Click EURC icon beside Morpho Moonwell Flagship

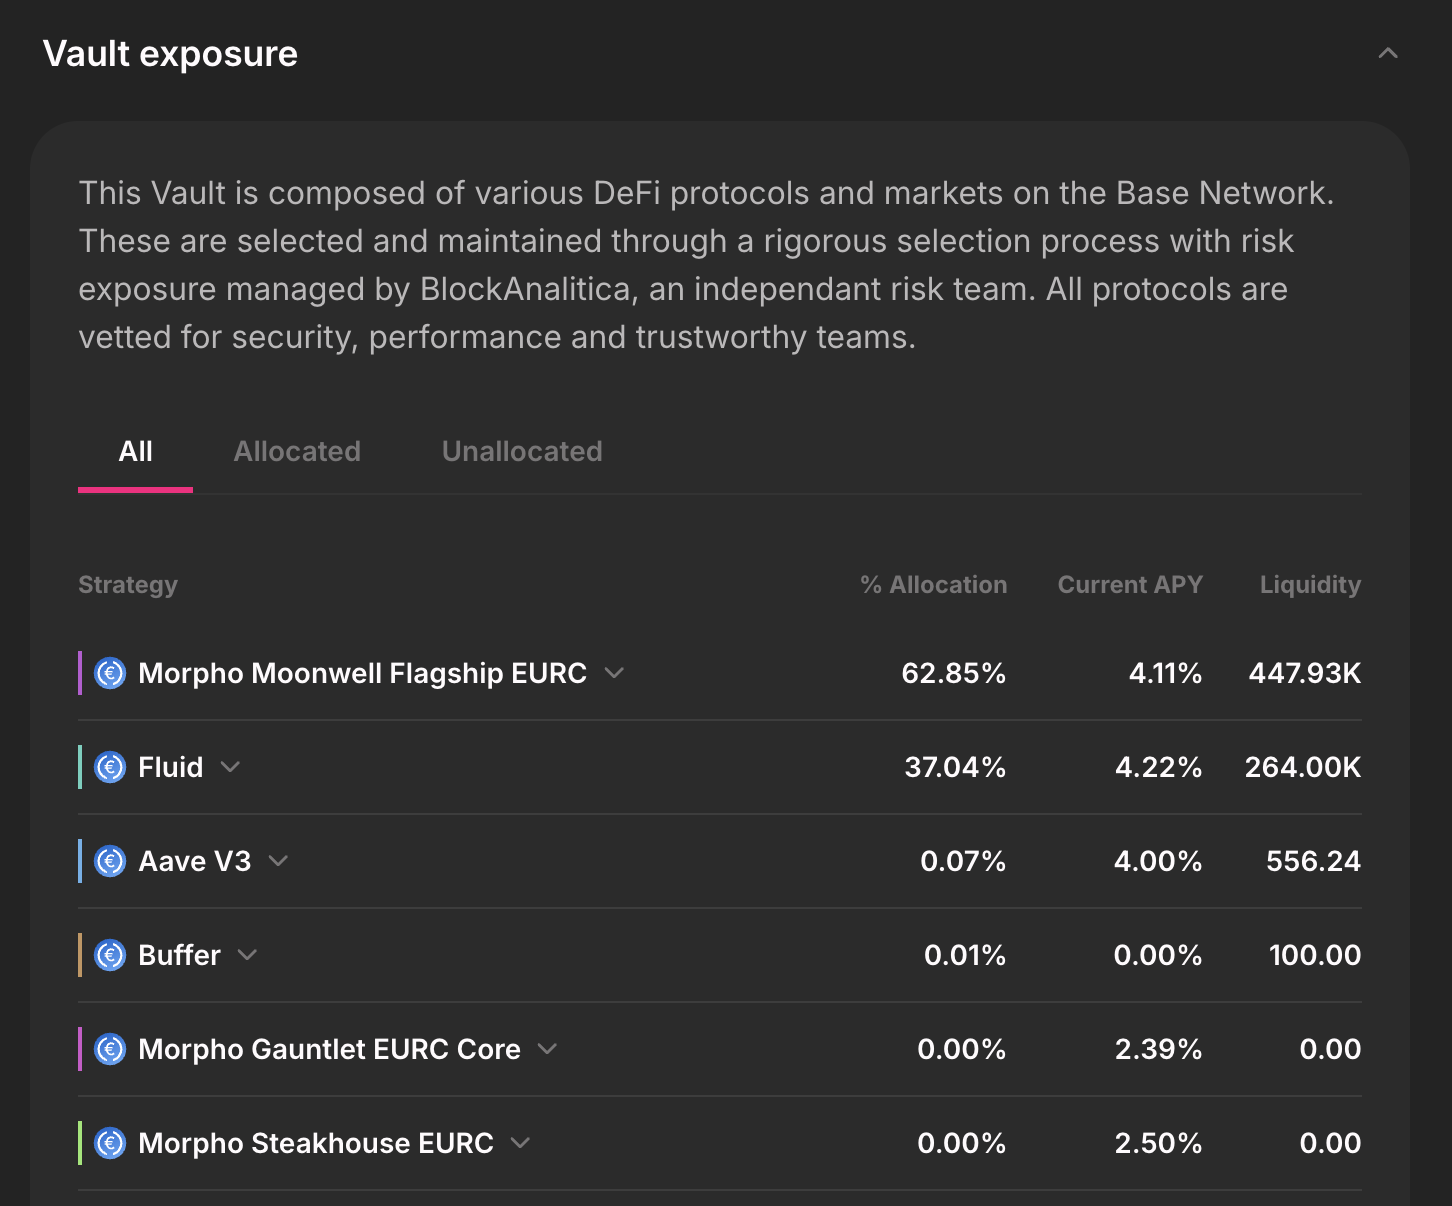pyautogui.click(x=110, y=673)
